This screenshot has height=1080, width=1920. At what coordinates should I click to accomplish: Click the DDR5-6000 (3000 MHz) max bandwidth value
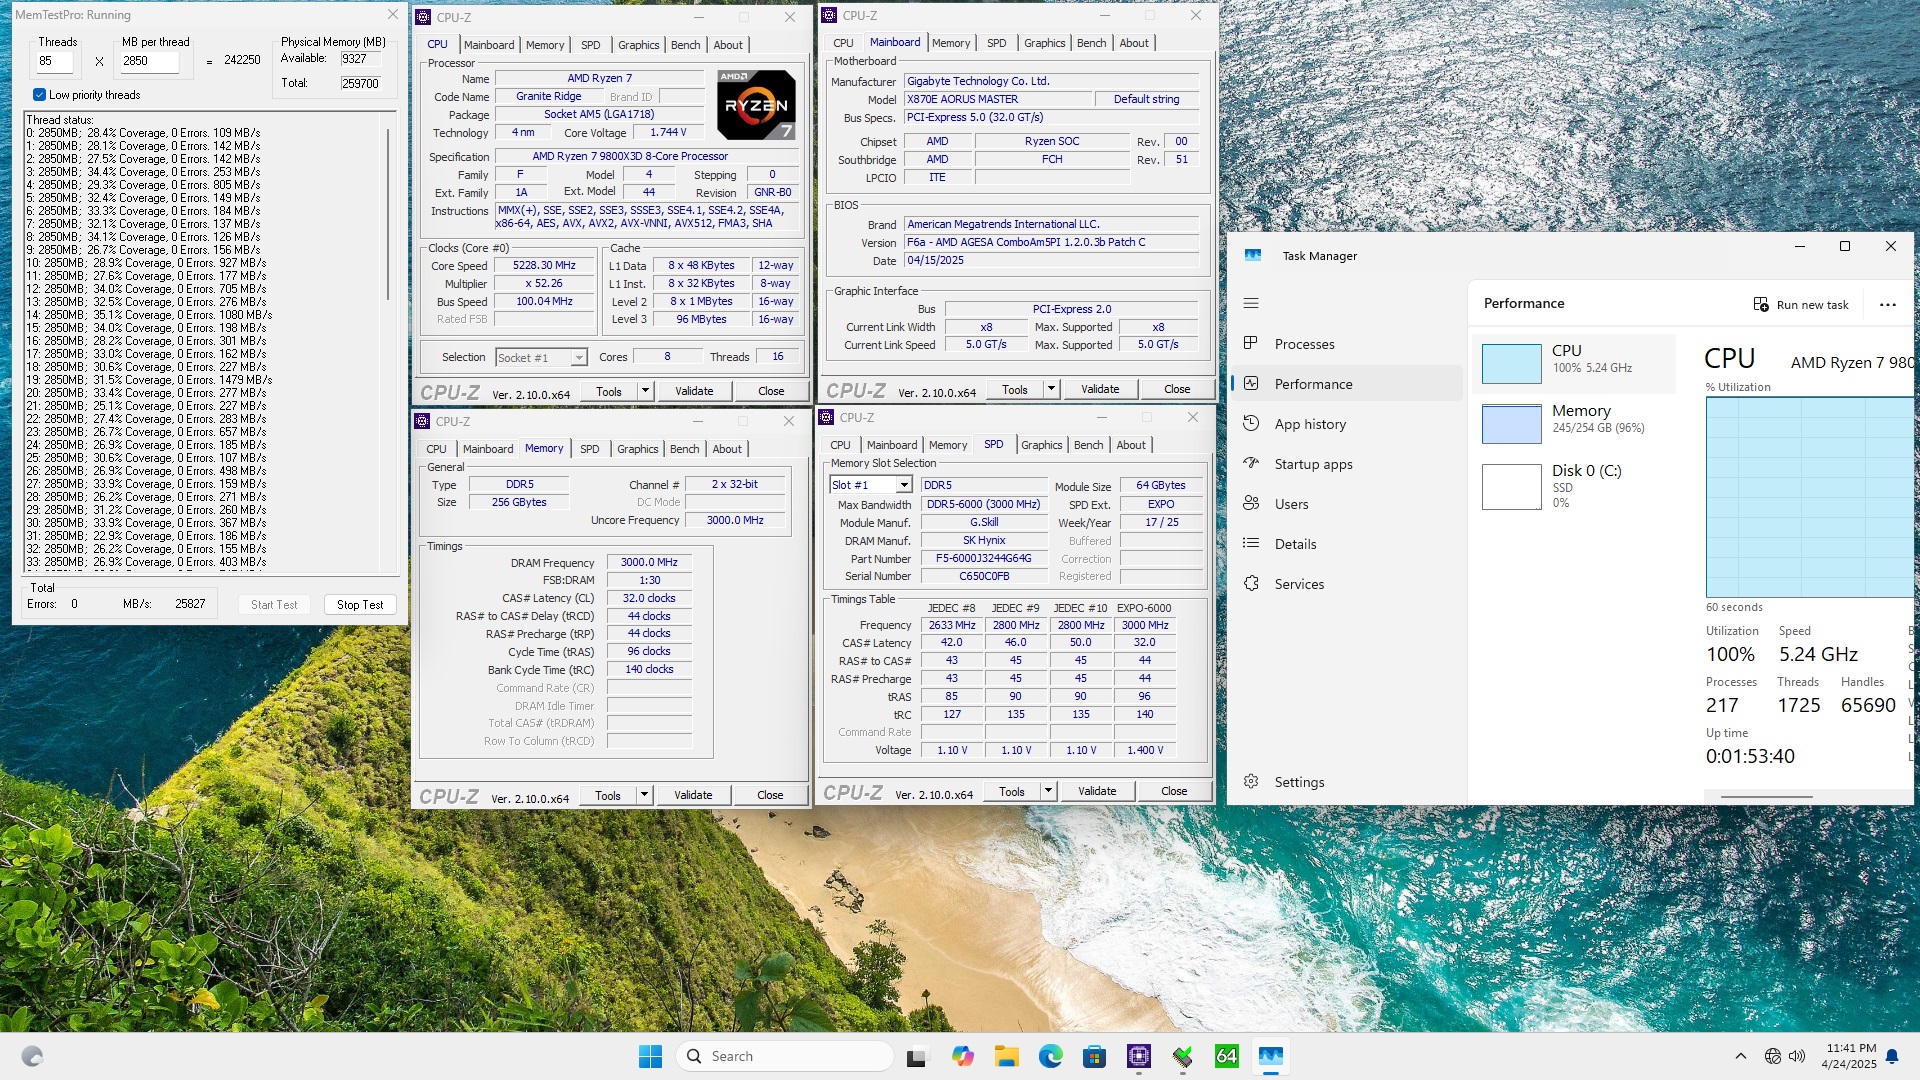[984, 504]
